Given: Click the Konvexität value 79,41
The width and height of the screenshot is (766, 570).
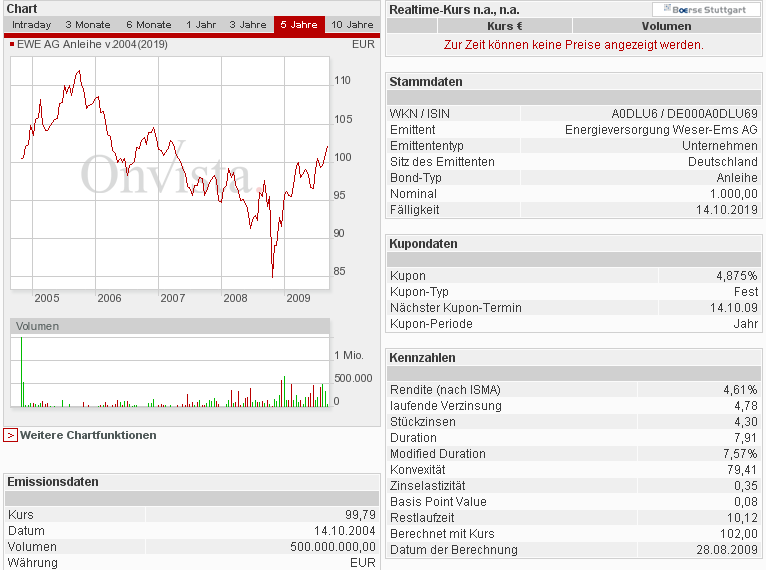Looking at the screenshot, I should pyautogui.click(x=742, y=470).
